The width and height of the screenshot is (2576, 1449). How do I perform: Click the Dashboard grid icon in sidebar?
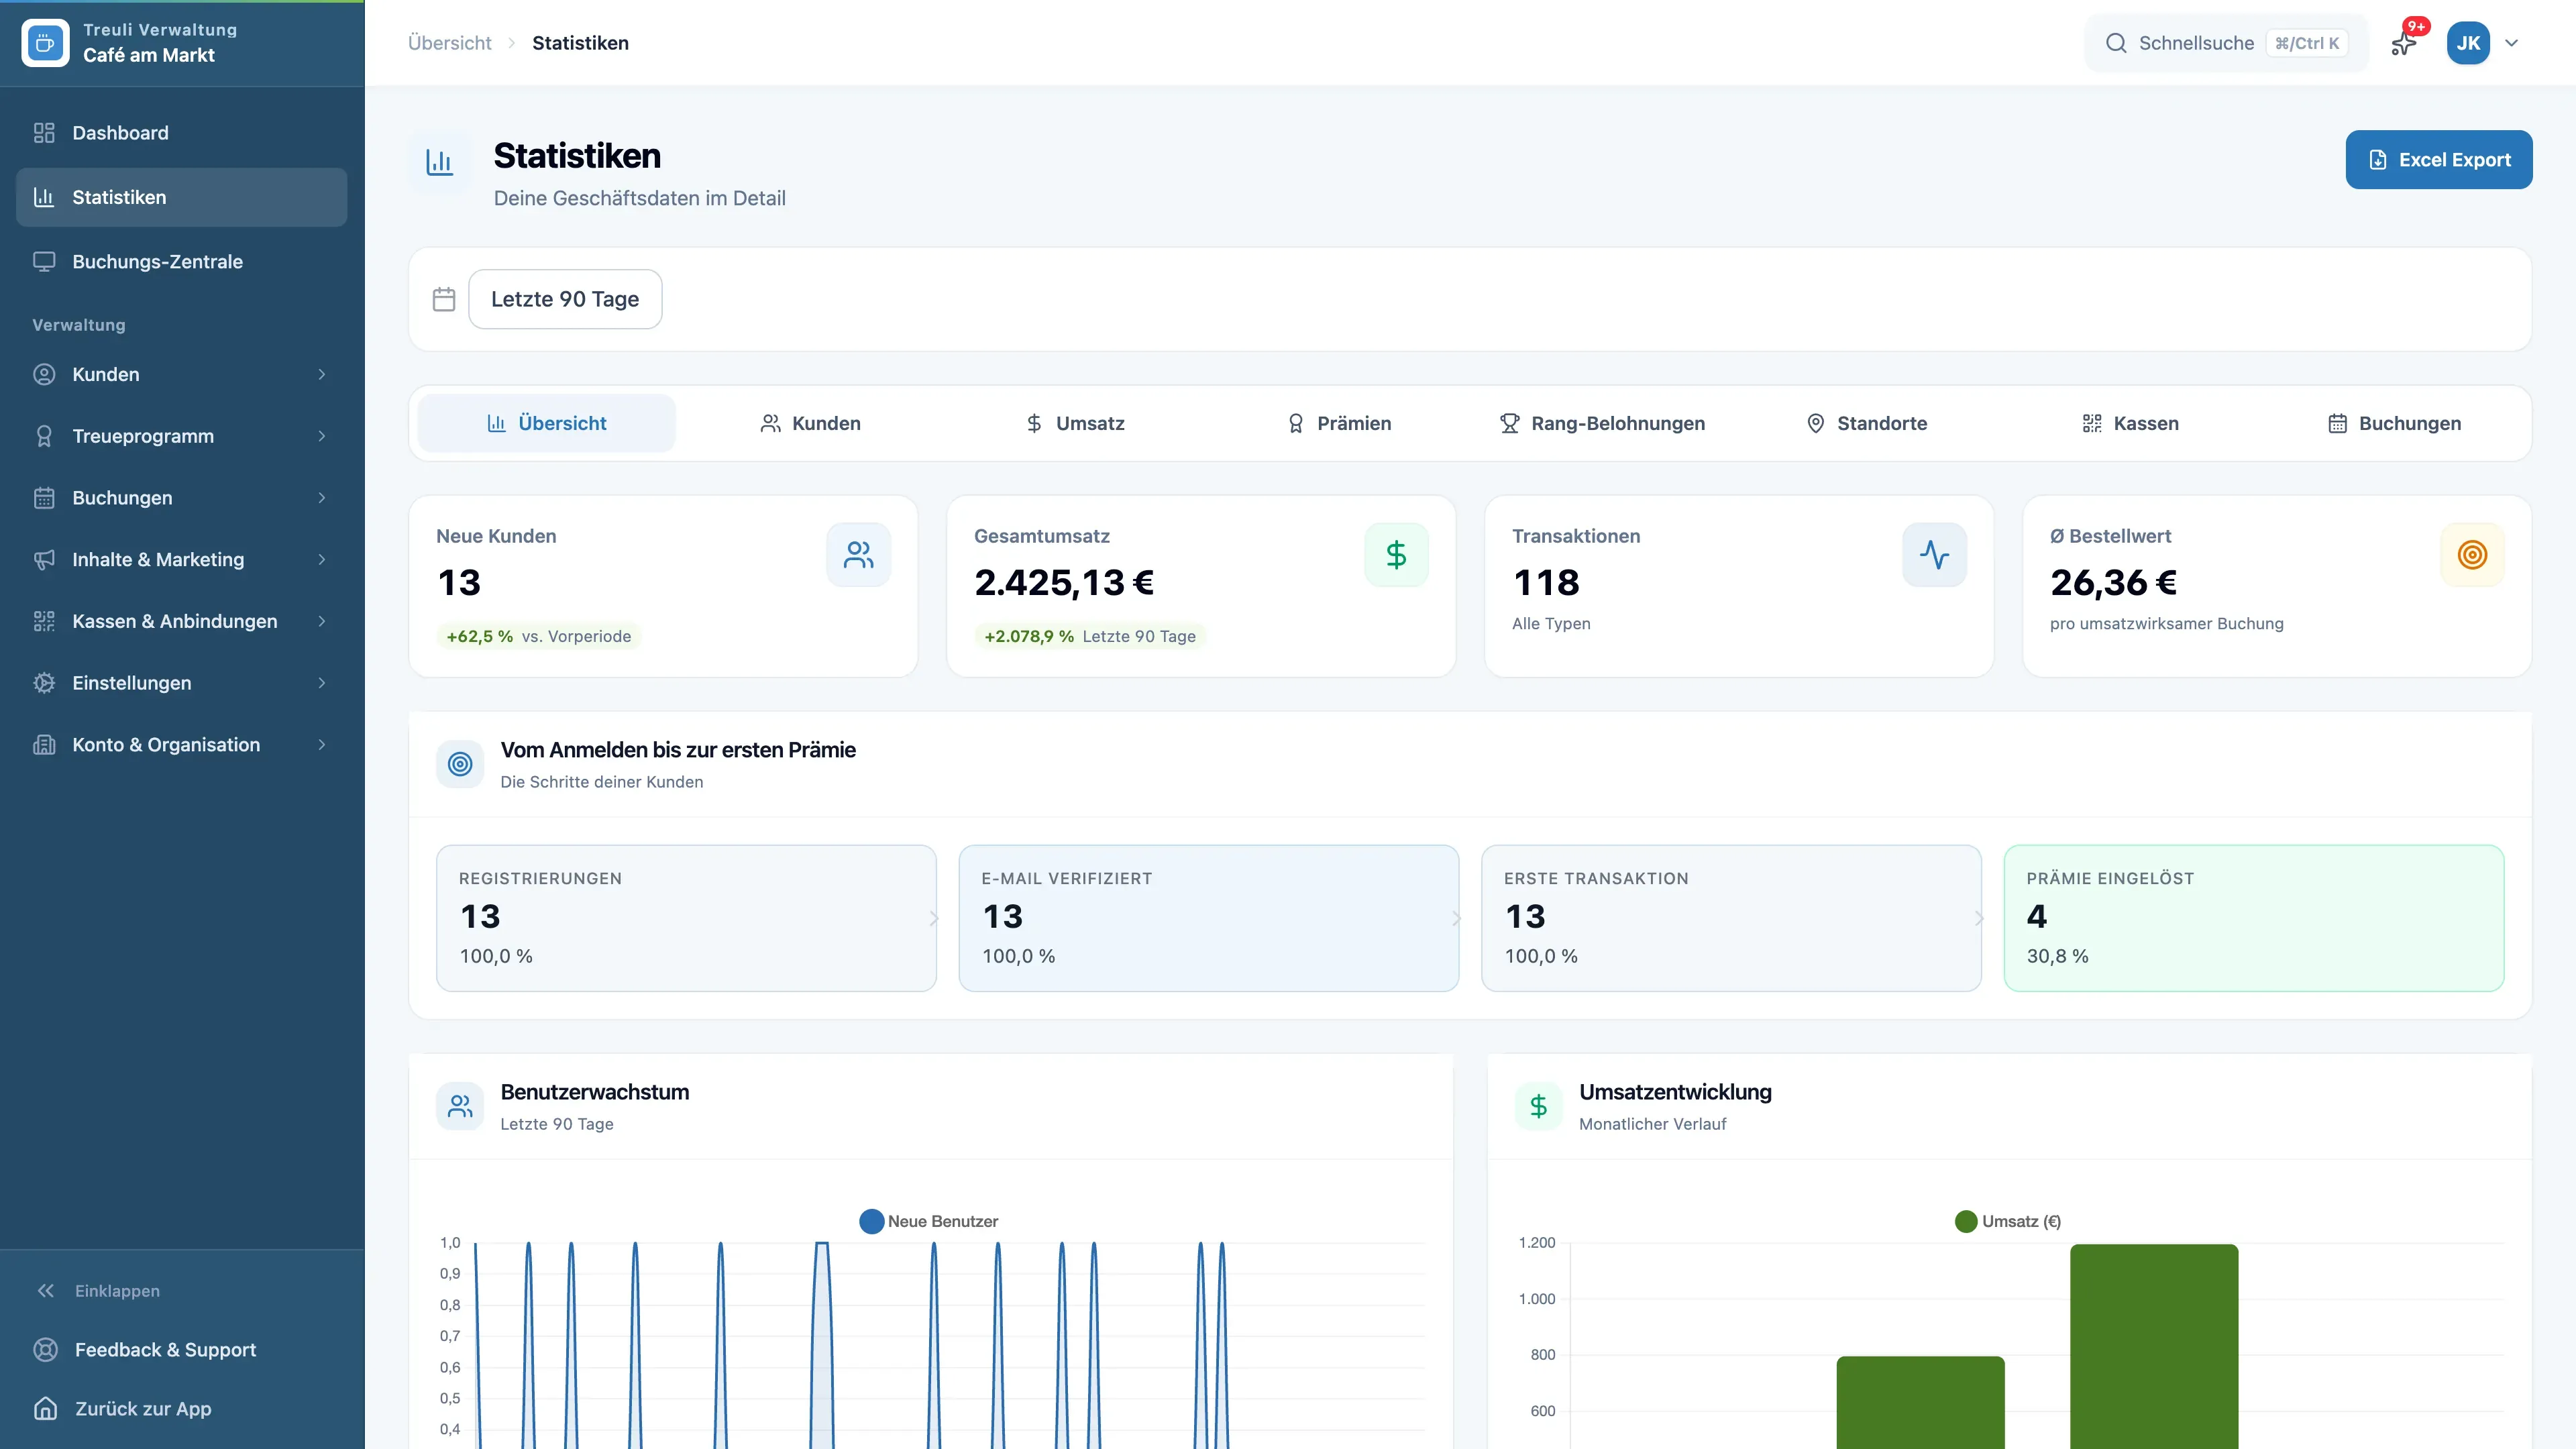(44, 133)
